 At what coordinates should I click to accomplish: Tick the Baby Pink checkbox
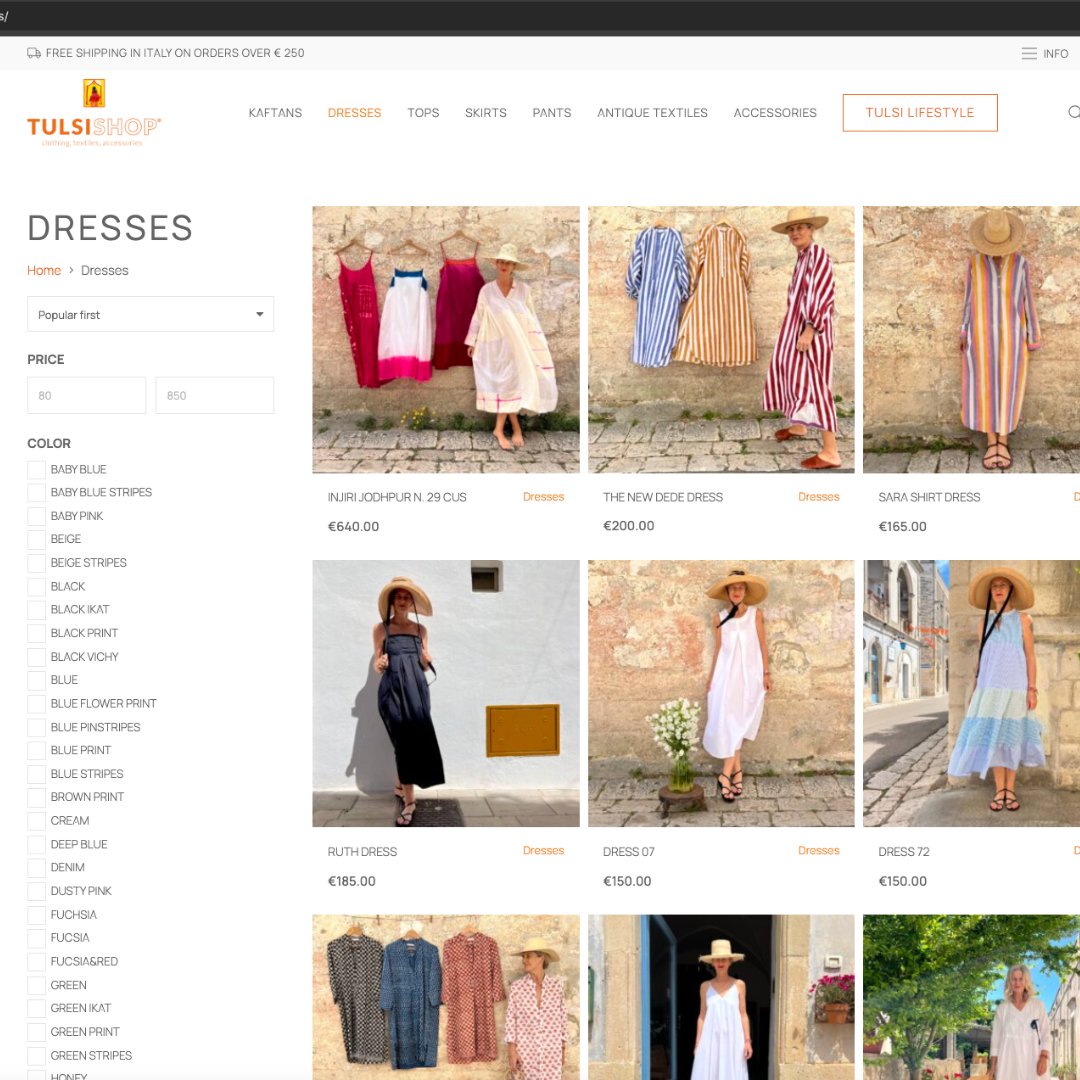point(37,516)
